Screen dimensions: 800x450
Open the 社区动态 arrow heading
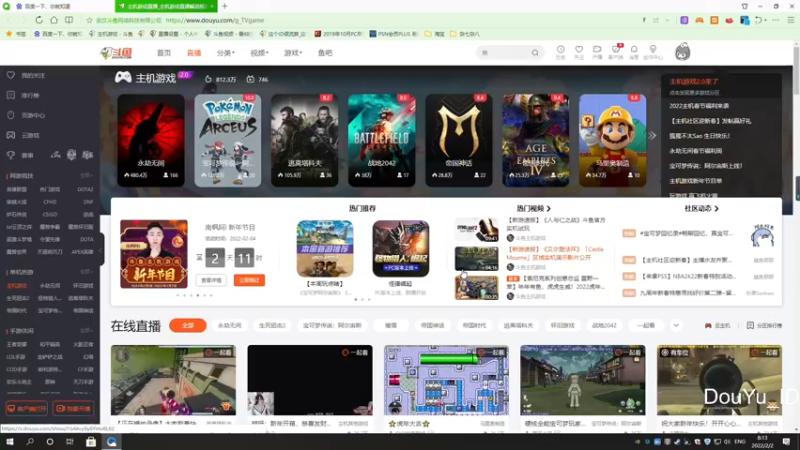tap(702, 208)
